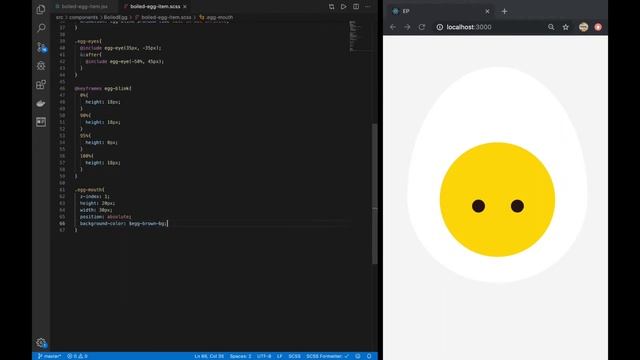Click the zoom magnifier in the address bar
640x360 pixels.
click(551, 27)
